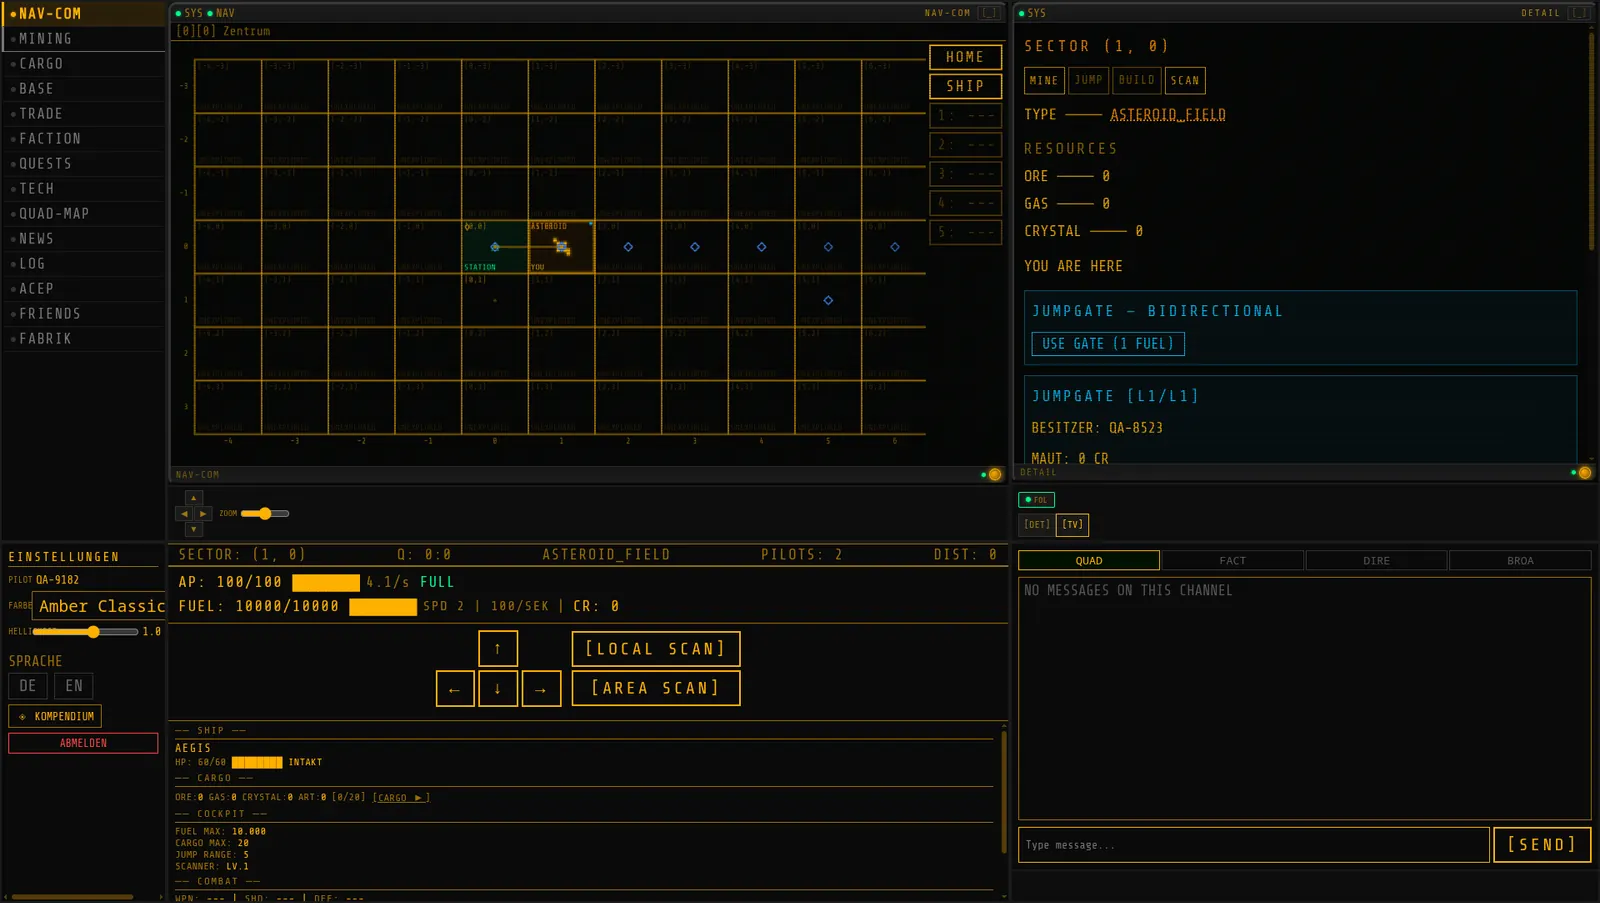Move ship up with the arrow button

point(498,649)
